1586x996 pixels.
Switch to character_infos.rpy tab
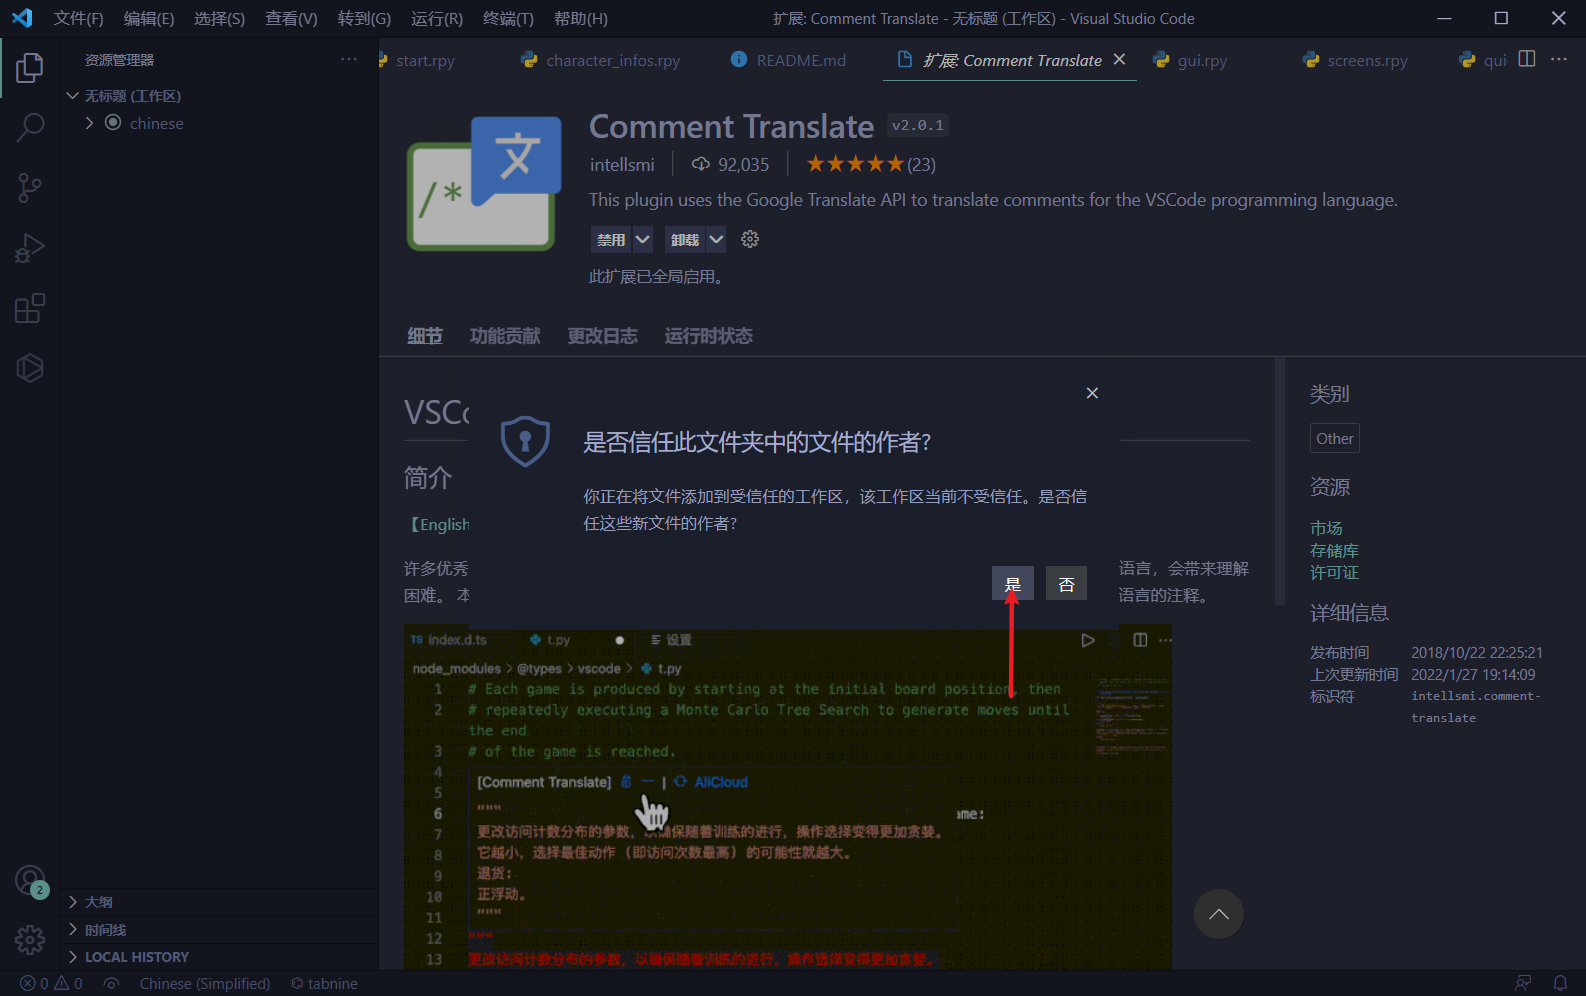tap(612, 60)
